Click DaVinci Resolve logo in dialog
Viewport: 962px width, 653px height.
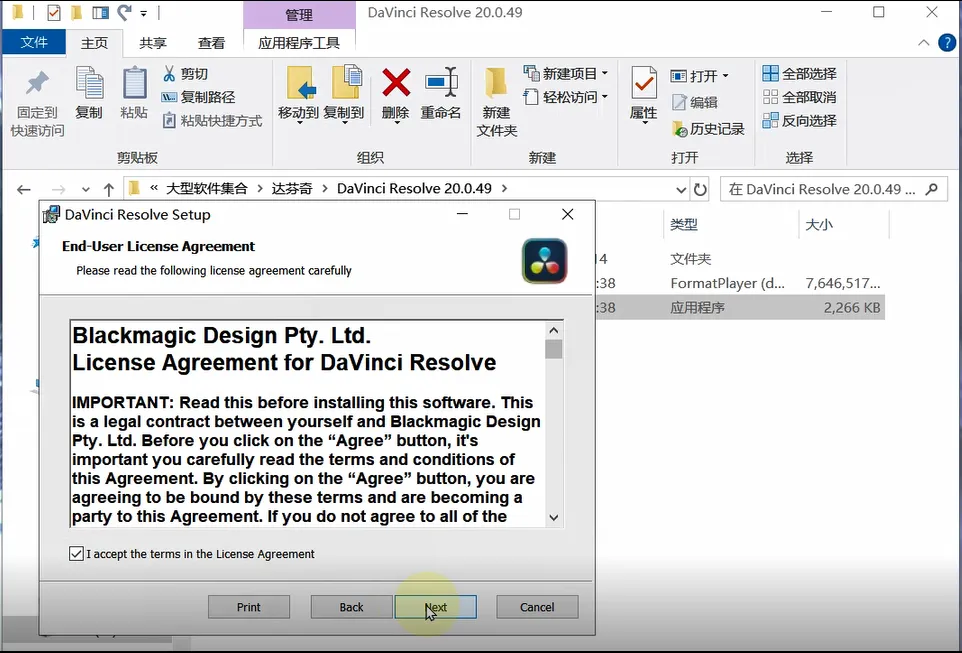(x=544, y=261)
